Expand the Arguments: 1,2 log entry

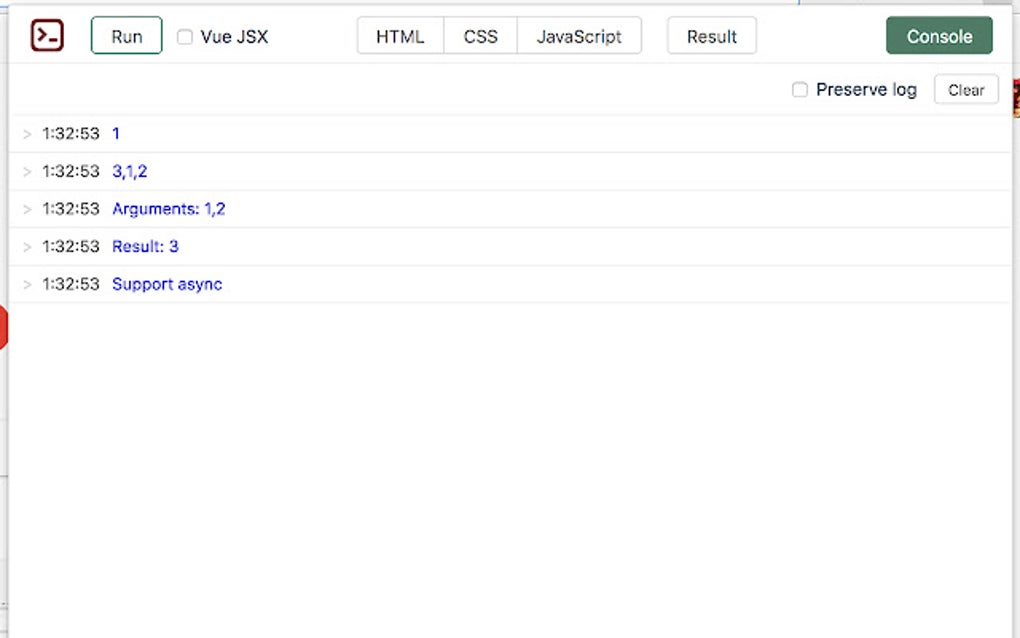pyautogui.click(x=26, y=209)
